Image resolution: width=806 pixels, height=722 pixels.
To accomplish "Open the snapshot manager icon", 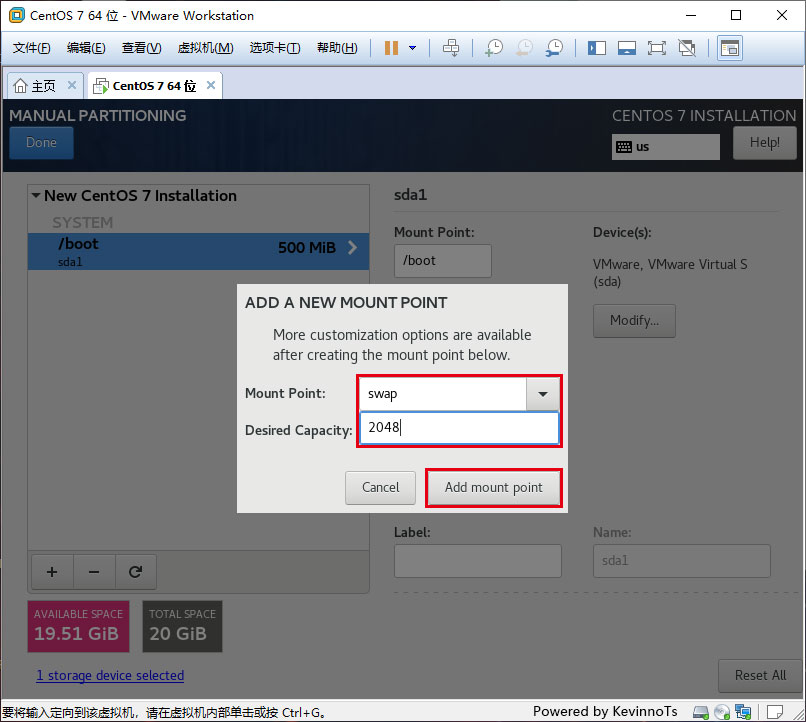I will tap(554, 48).
